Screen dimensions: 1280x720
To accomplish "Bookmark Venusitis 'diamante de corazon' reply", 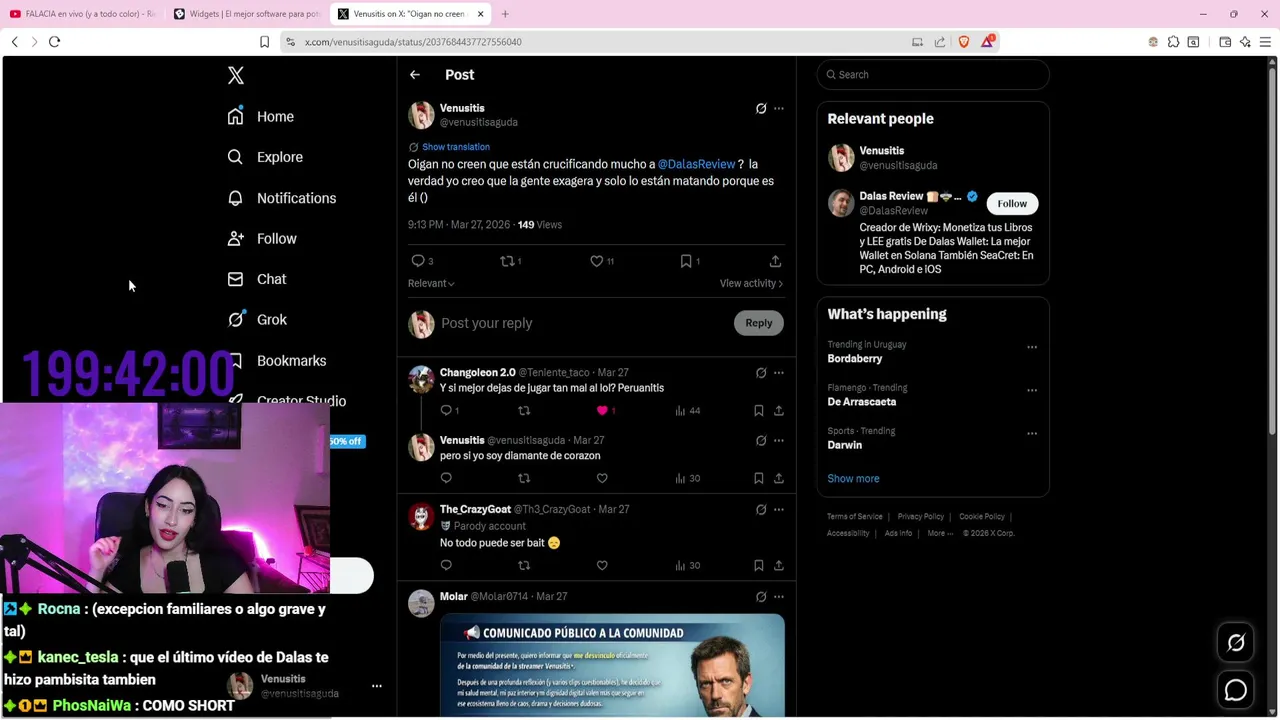I will (759, 478).
